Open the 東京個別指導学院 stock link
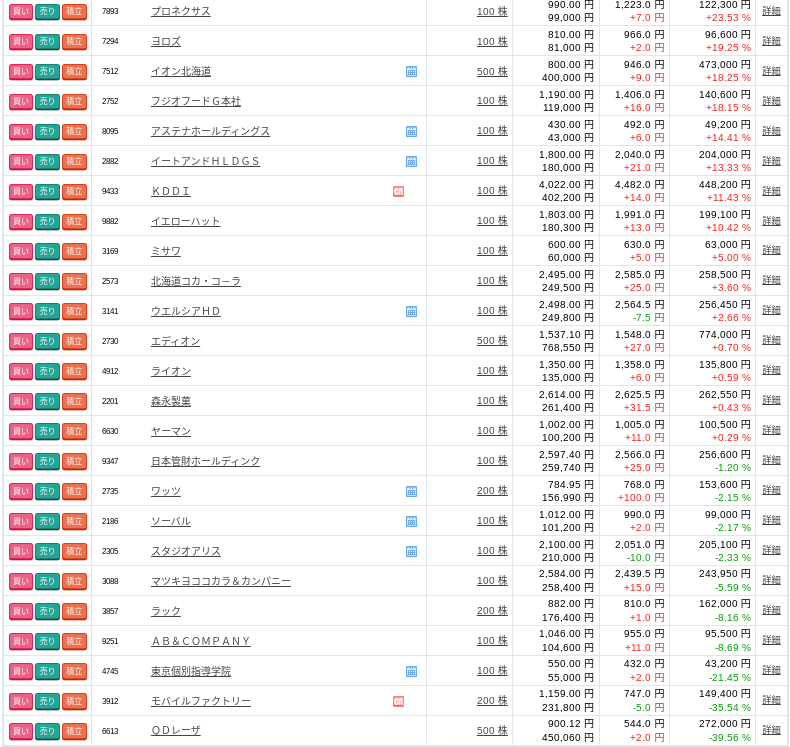Viewport: 790px width, 747px height. [x=191, y=671]
